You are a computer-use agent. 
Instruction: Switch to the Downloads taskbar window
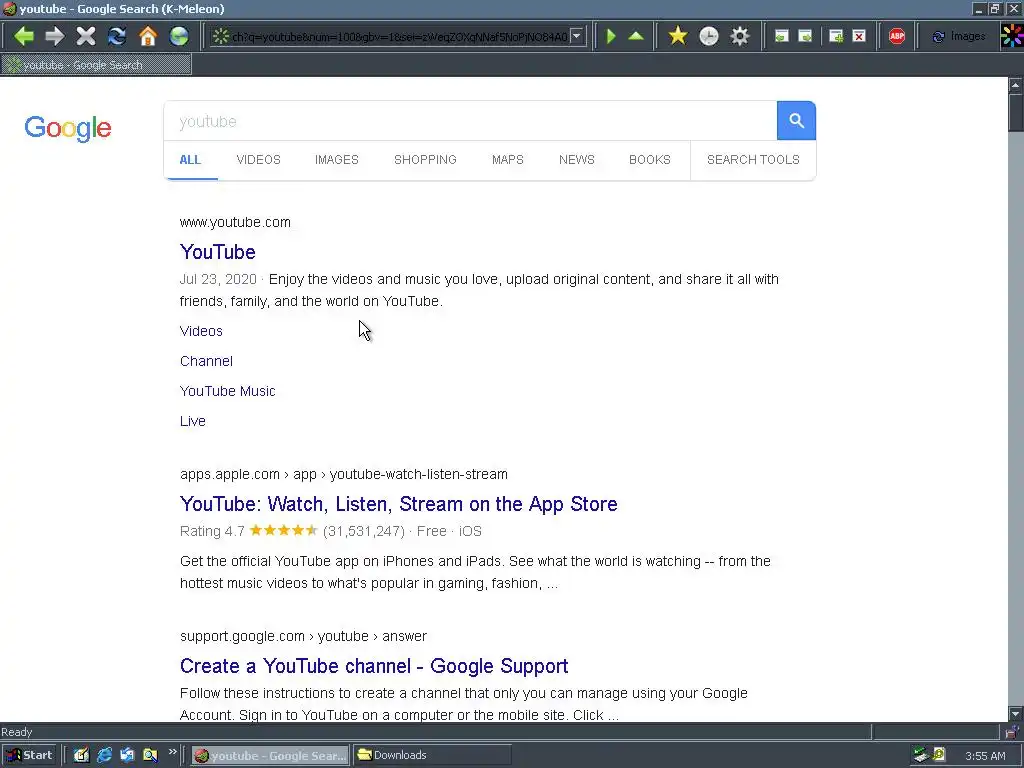pos(432,756)
